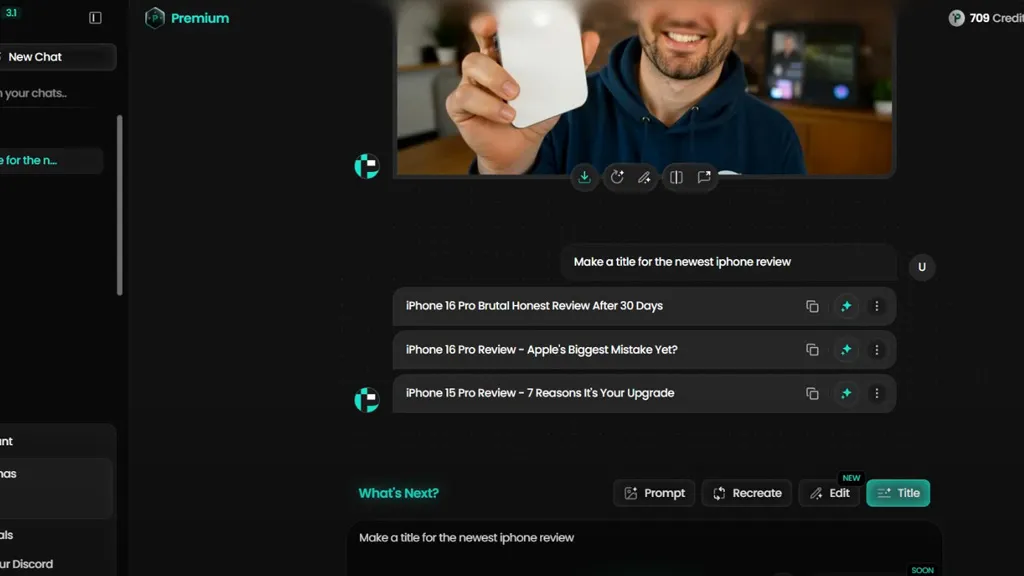1024x576 pixels.
Task: Click the feedback flag icon under the thumbnail
Action: coord(704,177)
